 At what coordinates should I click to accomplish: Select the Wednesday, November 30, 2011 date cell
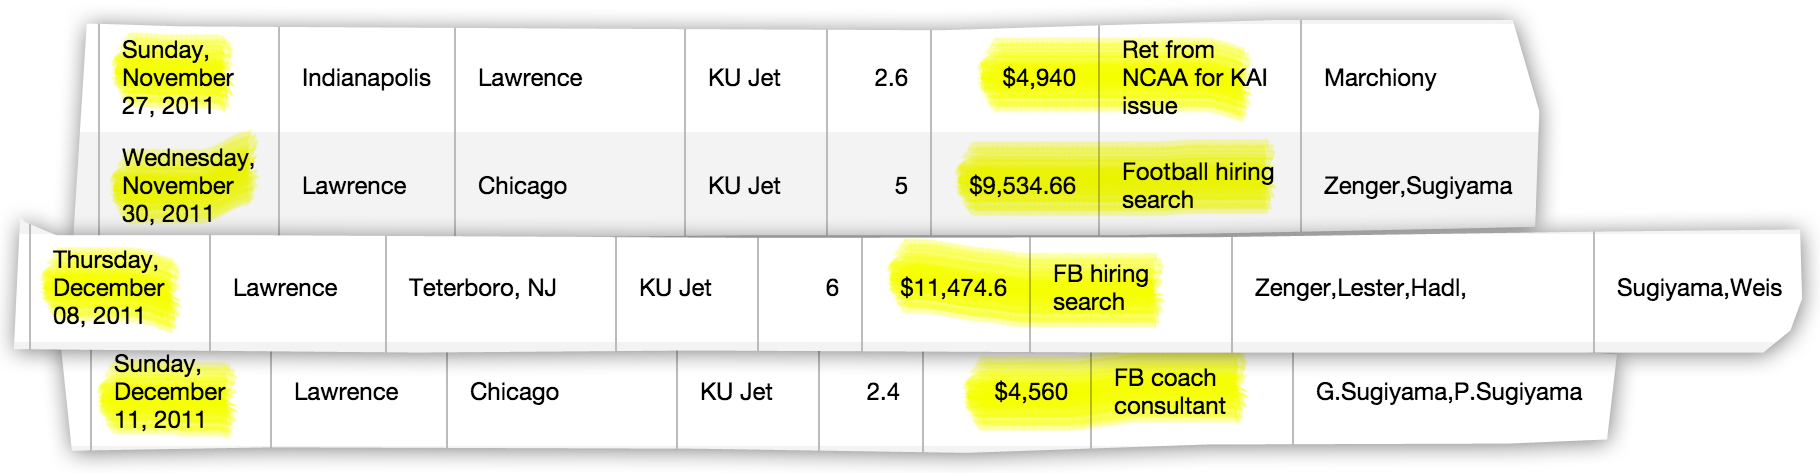[188, 186]
